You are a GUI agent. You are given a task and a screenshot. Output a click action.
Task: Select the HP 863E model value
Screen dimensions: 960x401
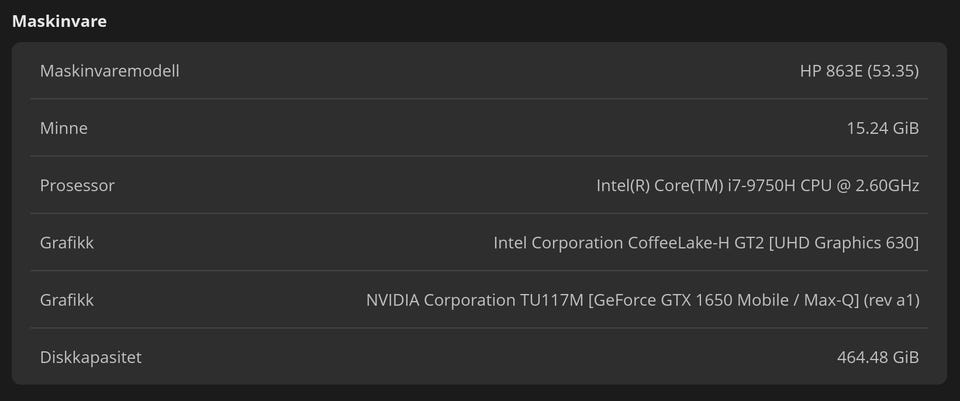[x=832, y=71]
